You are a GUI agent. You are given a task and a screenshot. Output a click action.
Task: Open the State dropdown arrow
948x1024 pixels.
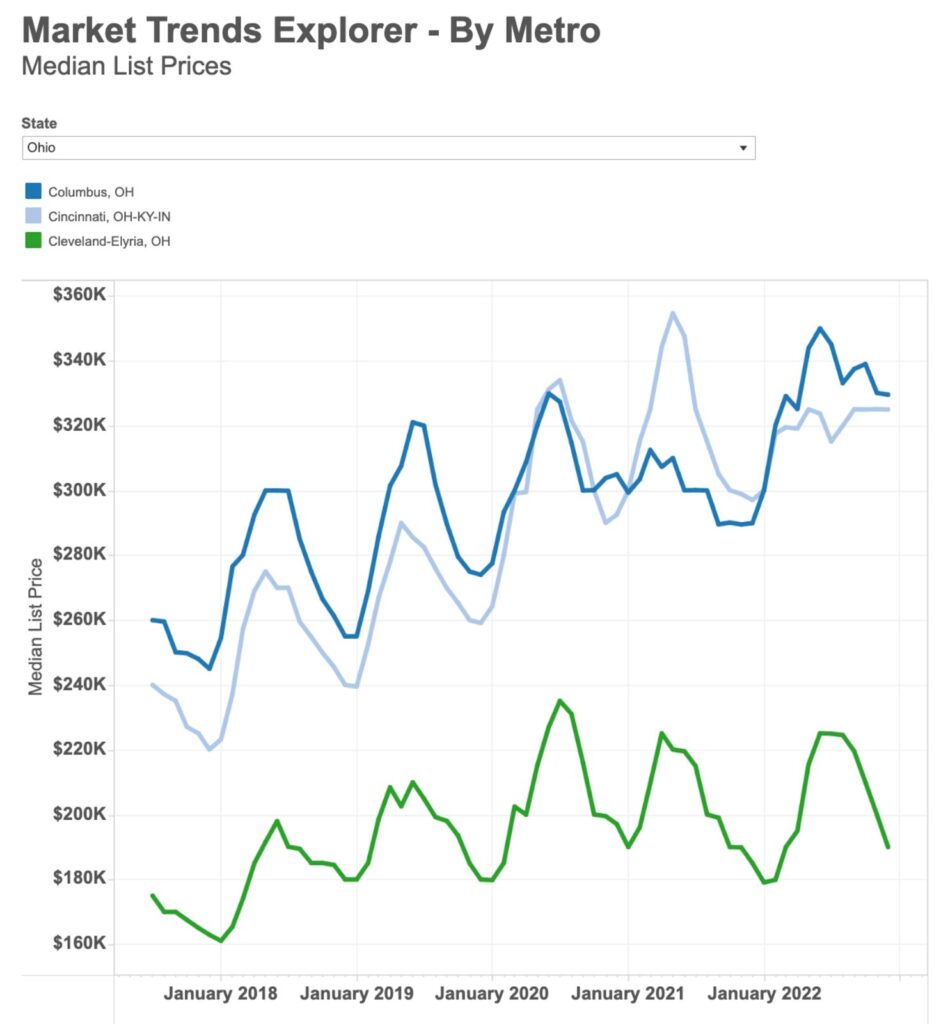coord(742,148)
